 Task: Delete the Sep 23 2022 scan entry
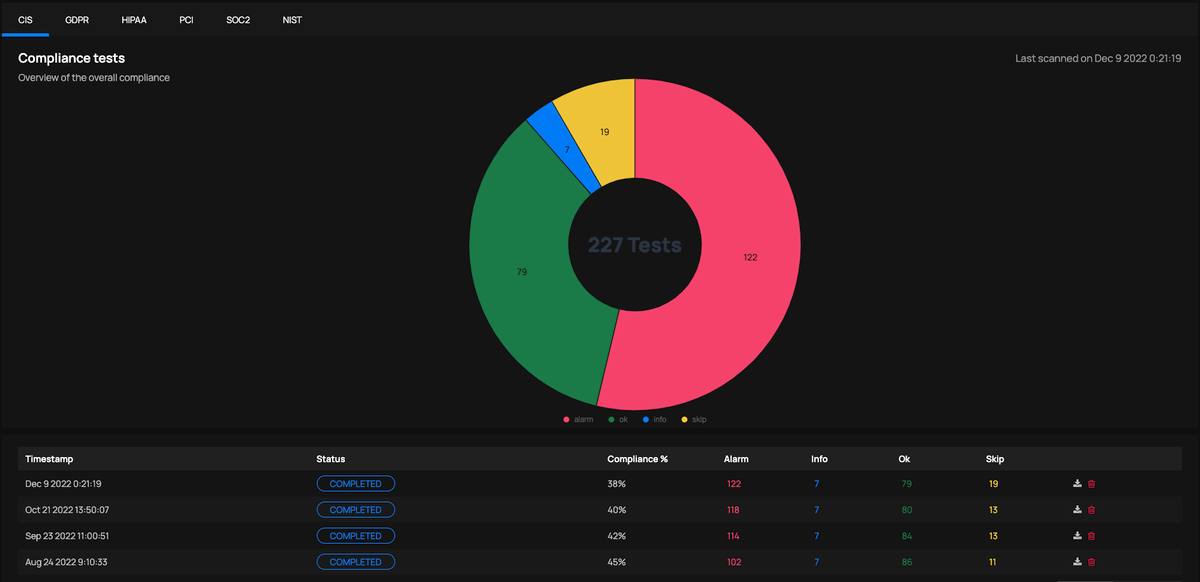[x=1091, y=536]
